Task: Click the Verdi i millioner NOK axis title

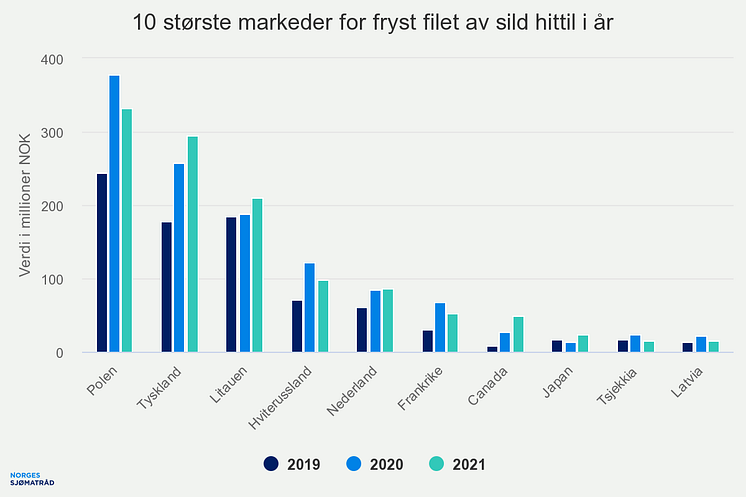Action: [27, 206]
